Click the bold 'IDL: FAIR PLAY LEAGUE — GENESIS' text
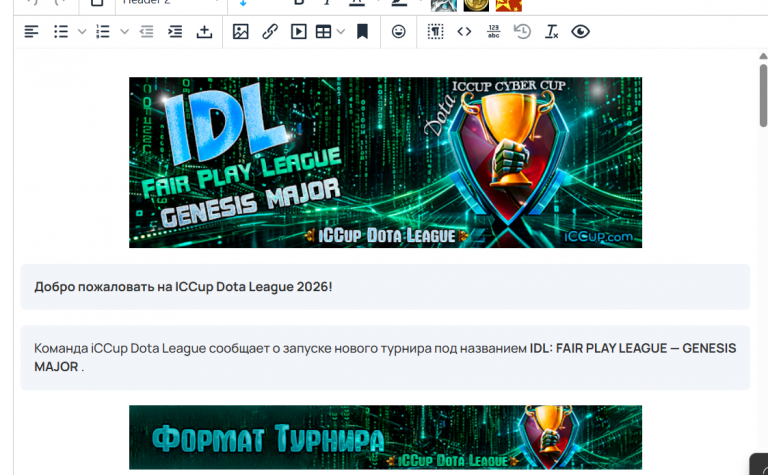 point(633,349)
